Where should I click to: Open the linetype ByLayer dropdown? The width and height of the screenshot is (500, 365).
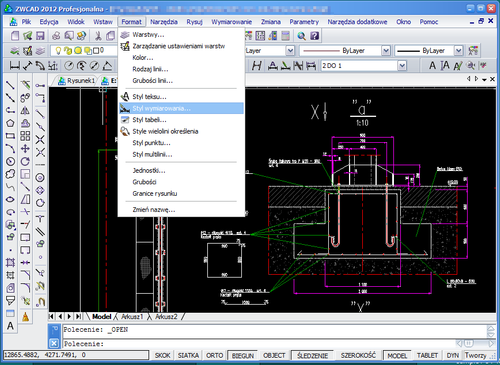[x=386, y=51]
